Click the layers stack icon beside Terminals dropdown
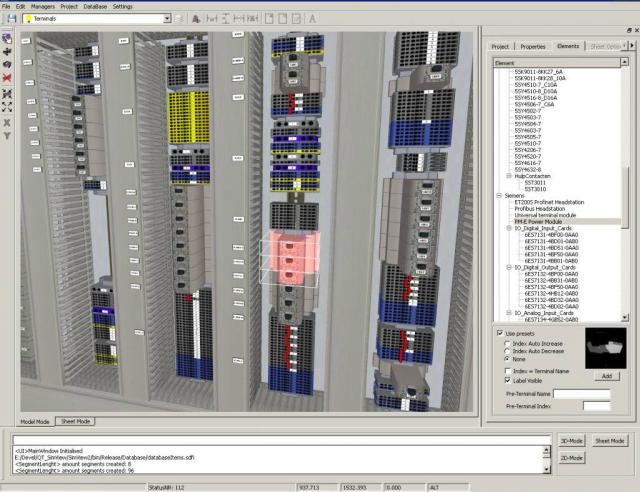 pos(179,19)
